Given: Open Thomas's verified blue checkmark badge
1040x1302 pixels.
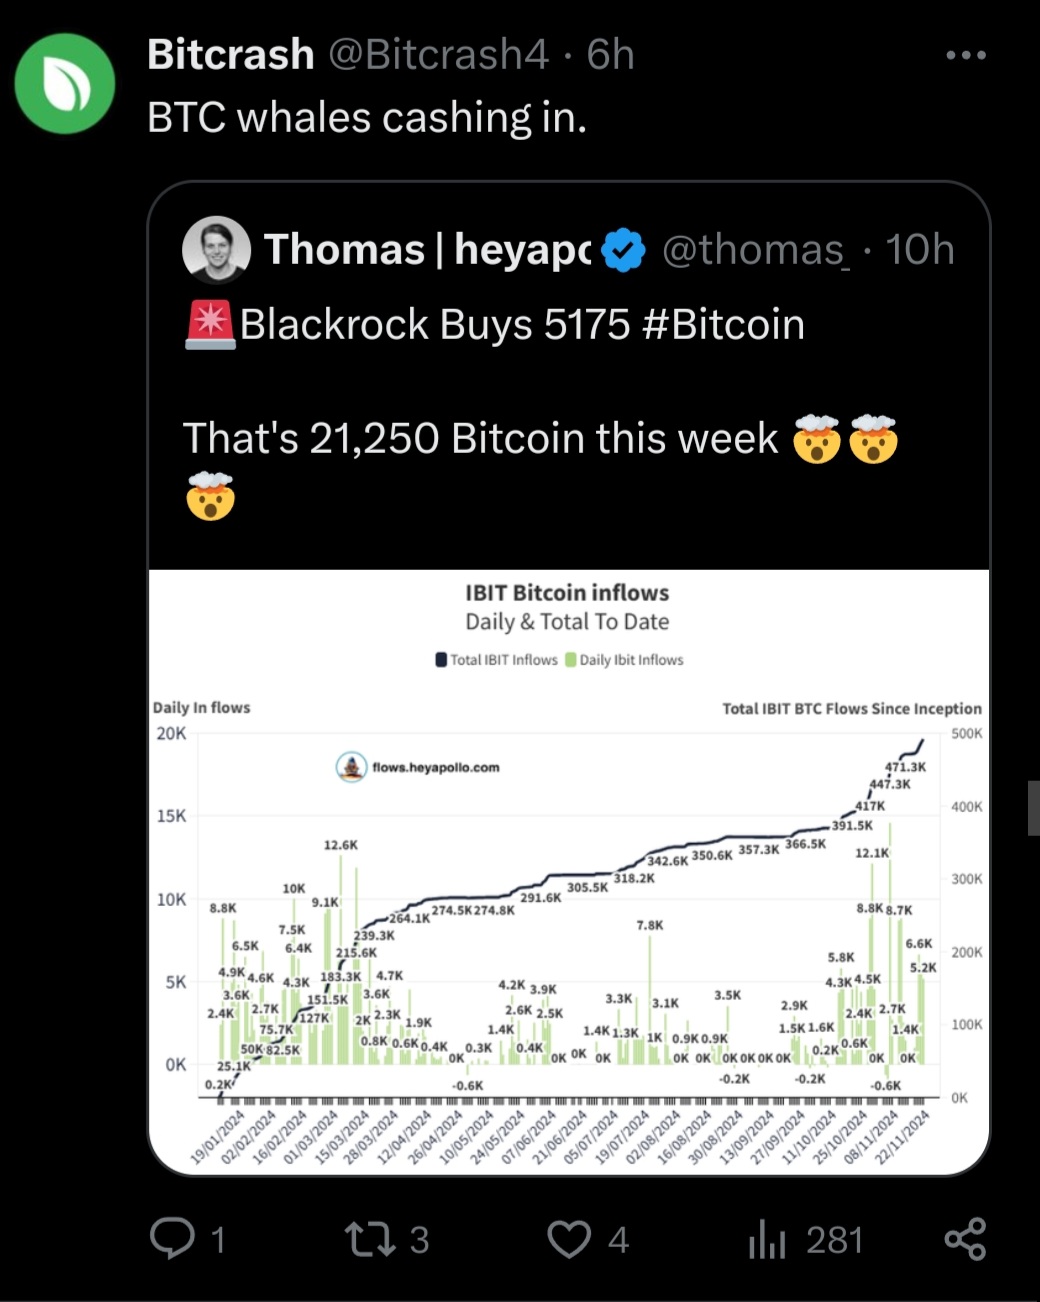Looking at the screenshot, I should (624, 250).
